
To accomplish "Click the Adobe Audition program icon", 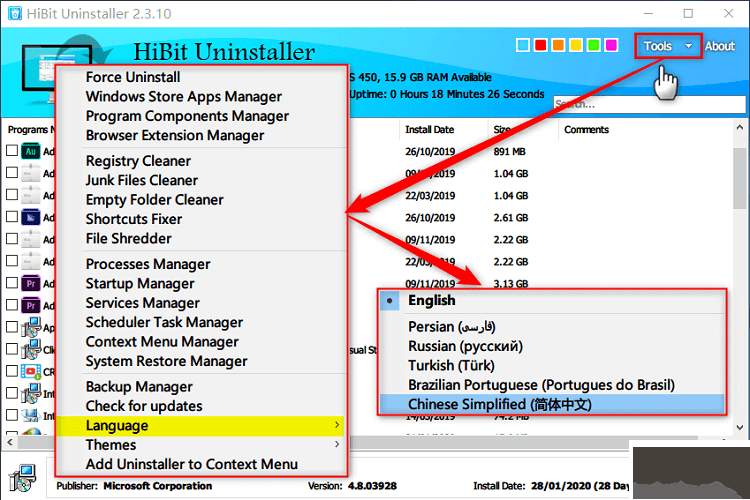I will [x=31, y=151].
